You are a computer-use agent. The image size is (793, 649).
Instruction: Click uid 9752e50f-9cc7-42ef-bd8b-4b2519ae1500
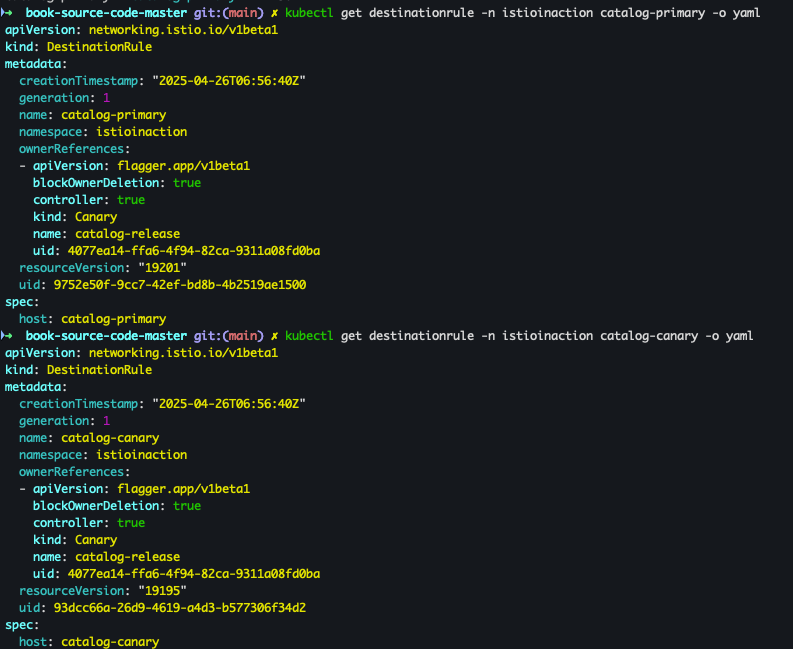tap(180, 285)
